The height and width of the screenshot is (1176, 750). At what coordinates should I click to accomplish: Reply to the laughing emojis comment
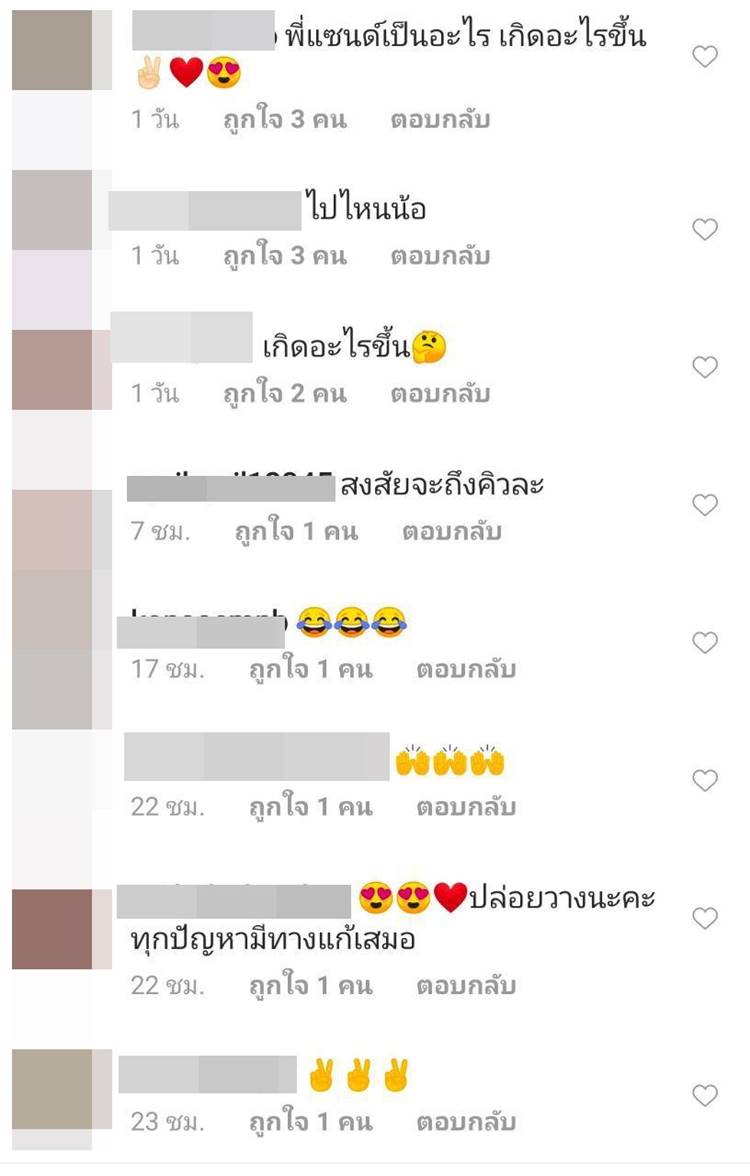click(466, 669)
